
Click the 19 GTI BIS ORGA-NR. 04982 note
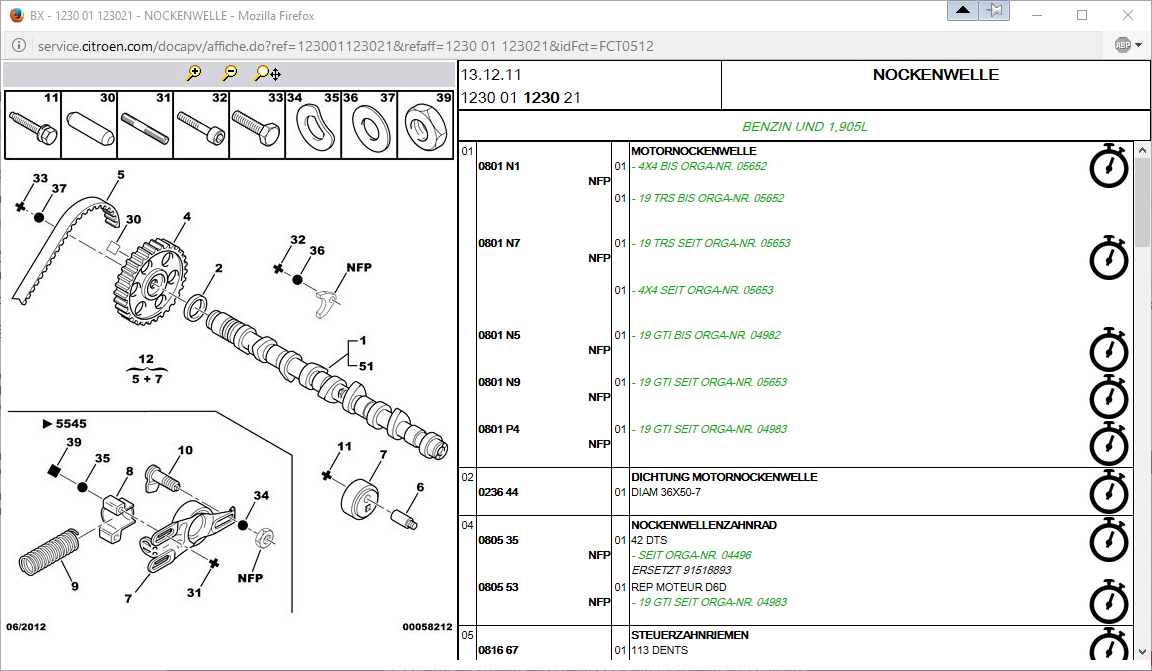tap(707, 335)
